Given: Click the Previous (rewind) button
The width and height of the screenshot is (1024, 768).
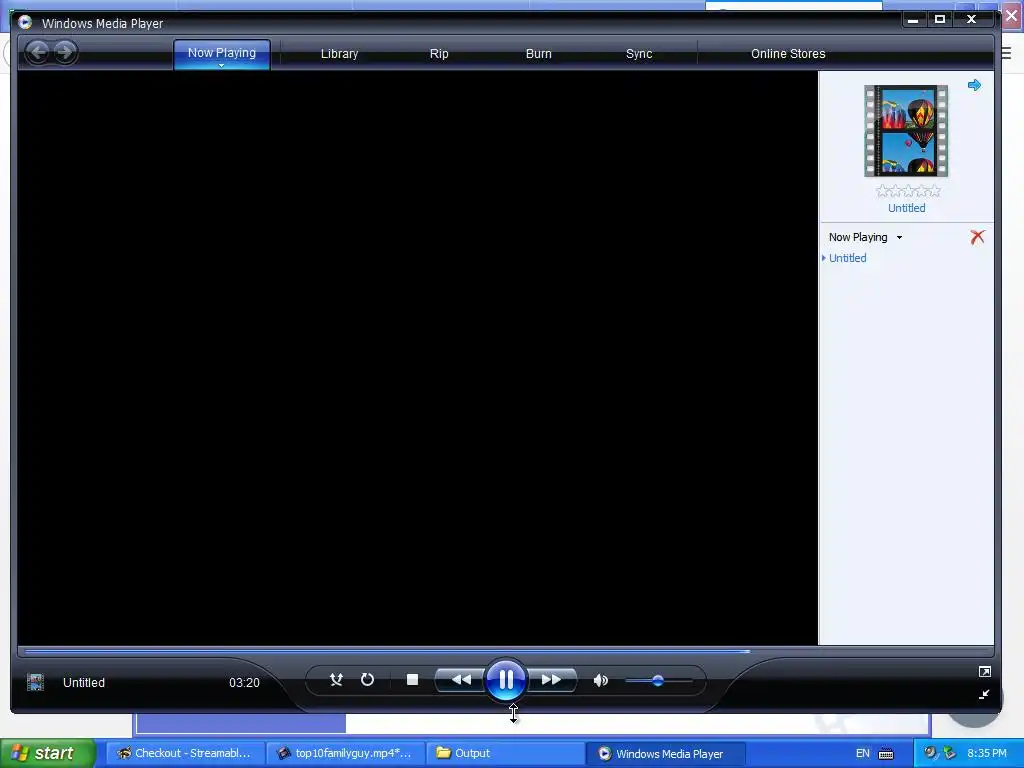Looking at the screenshot, I should tap(460, 680).
